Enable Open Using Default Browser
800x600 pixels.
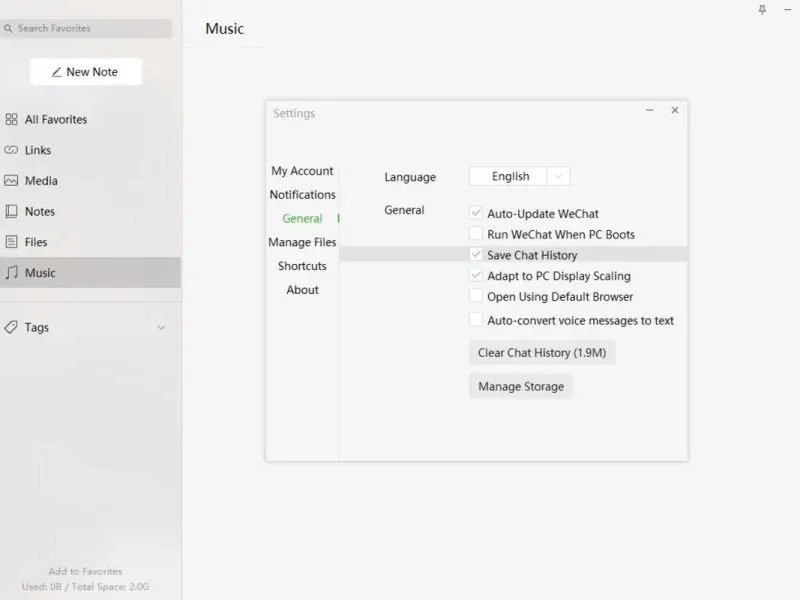(x=476, y=296)
